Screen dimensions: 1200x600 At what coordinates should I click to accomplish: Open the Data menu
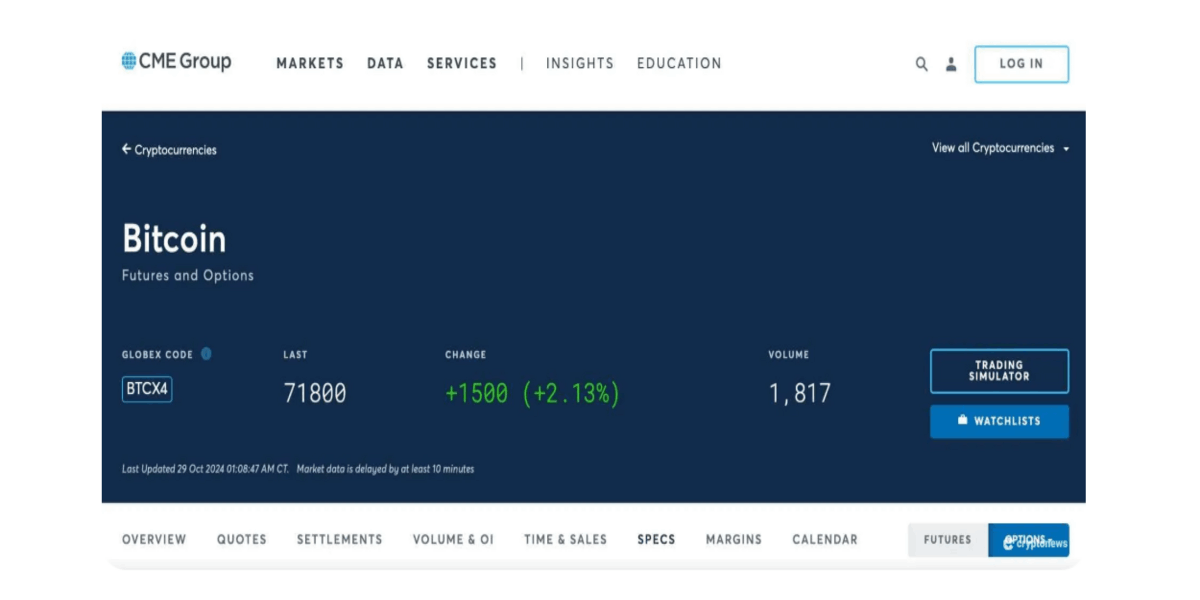[385, 63]
